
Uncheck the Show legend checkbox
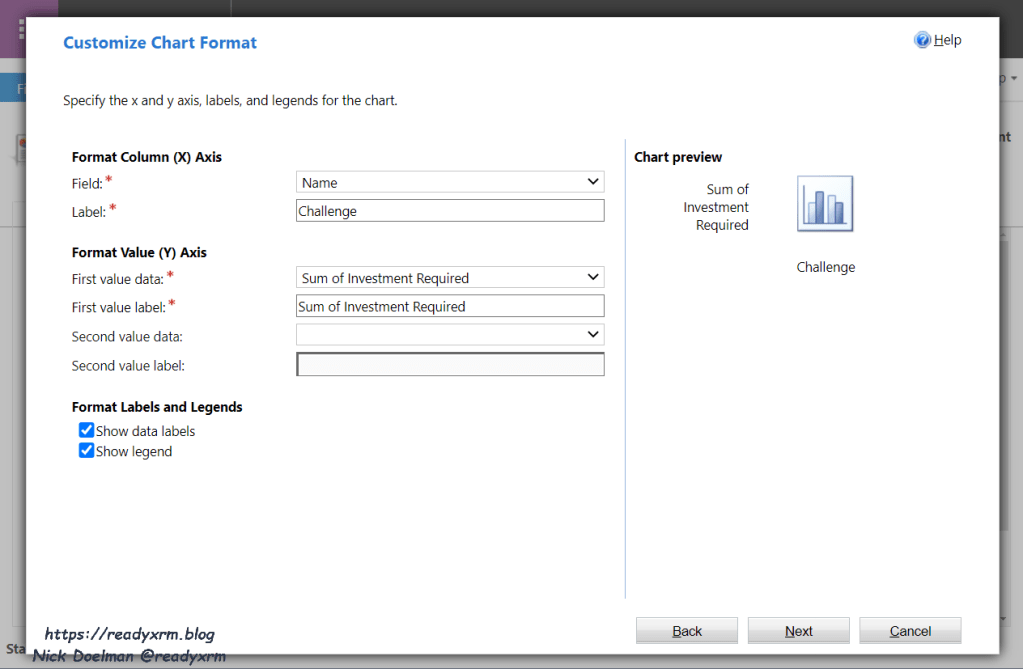(87, 451)
